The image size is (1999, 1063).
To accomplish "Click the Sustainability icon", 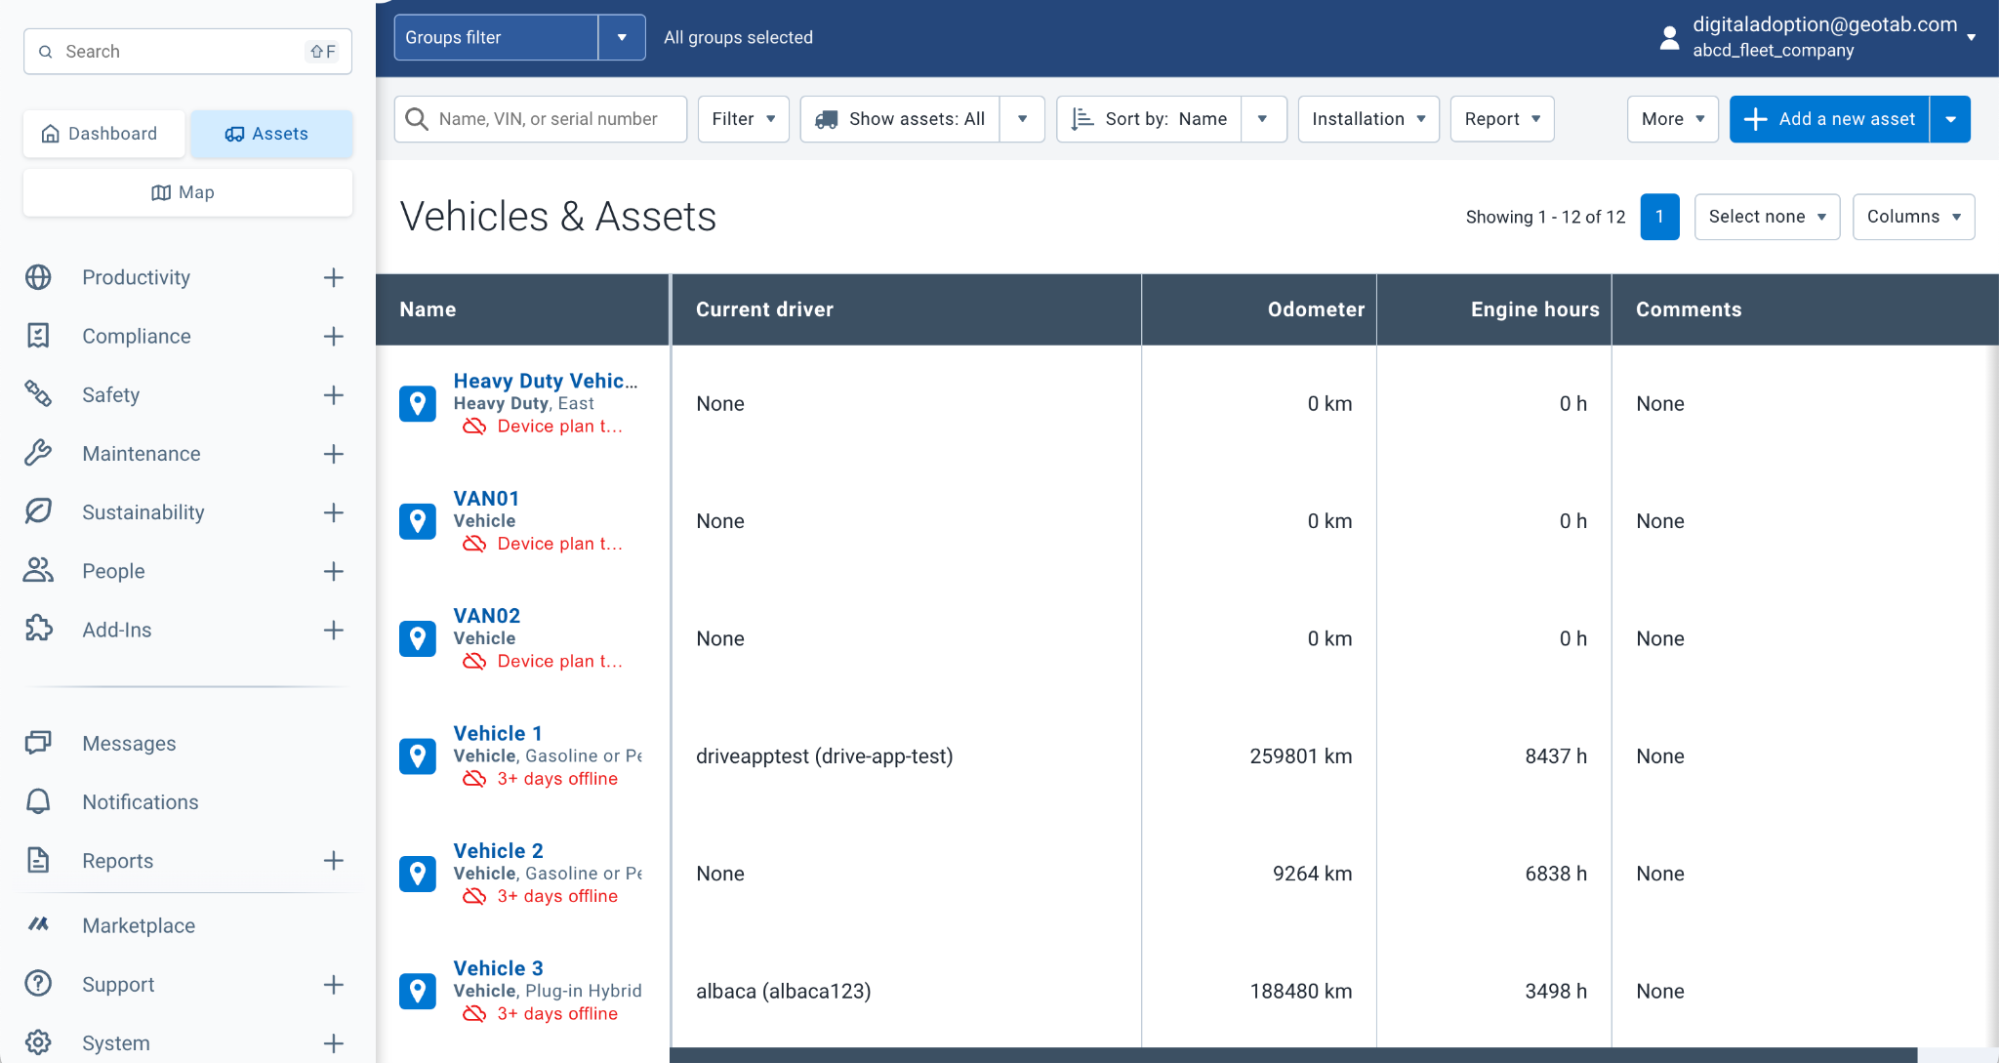I will [38, 512].
